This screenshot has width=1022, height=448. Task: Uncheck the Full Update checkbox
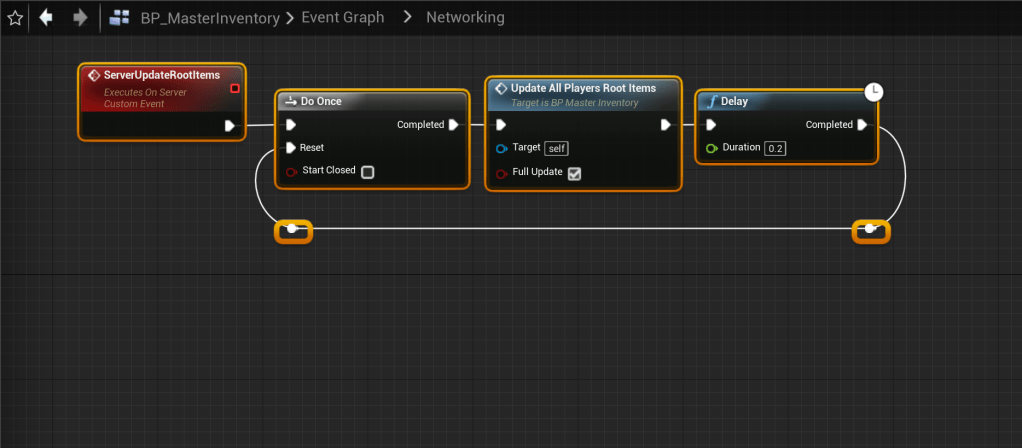point(573,173)
